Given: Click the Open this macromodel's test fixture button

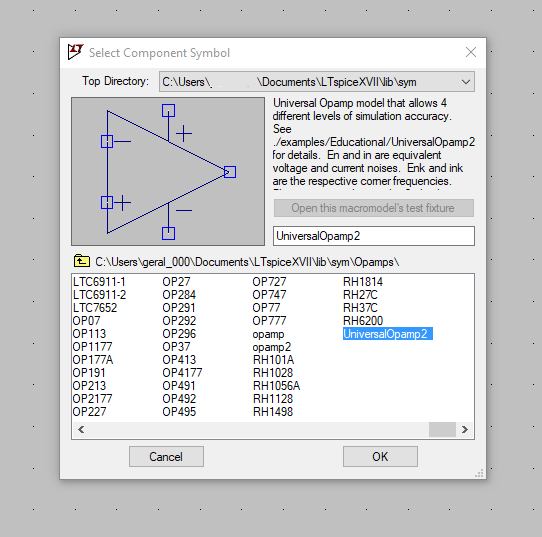Looking at the screenshot, I should tap(374, 208).
